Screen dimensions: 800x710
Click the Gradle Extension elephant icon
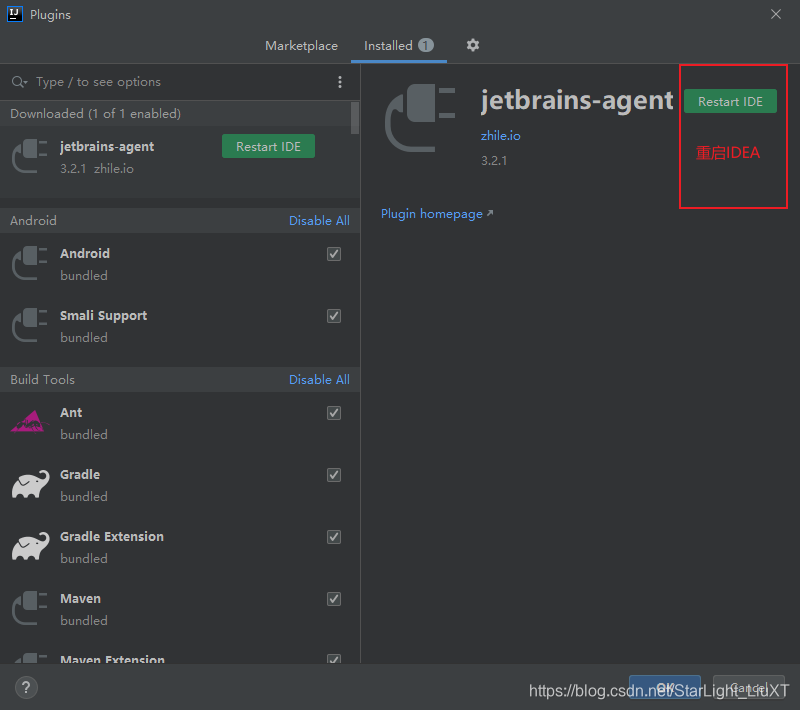31,546
